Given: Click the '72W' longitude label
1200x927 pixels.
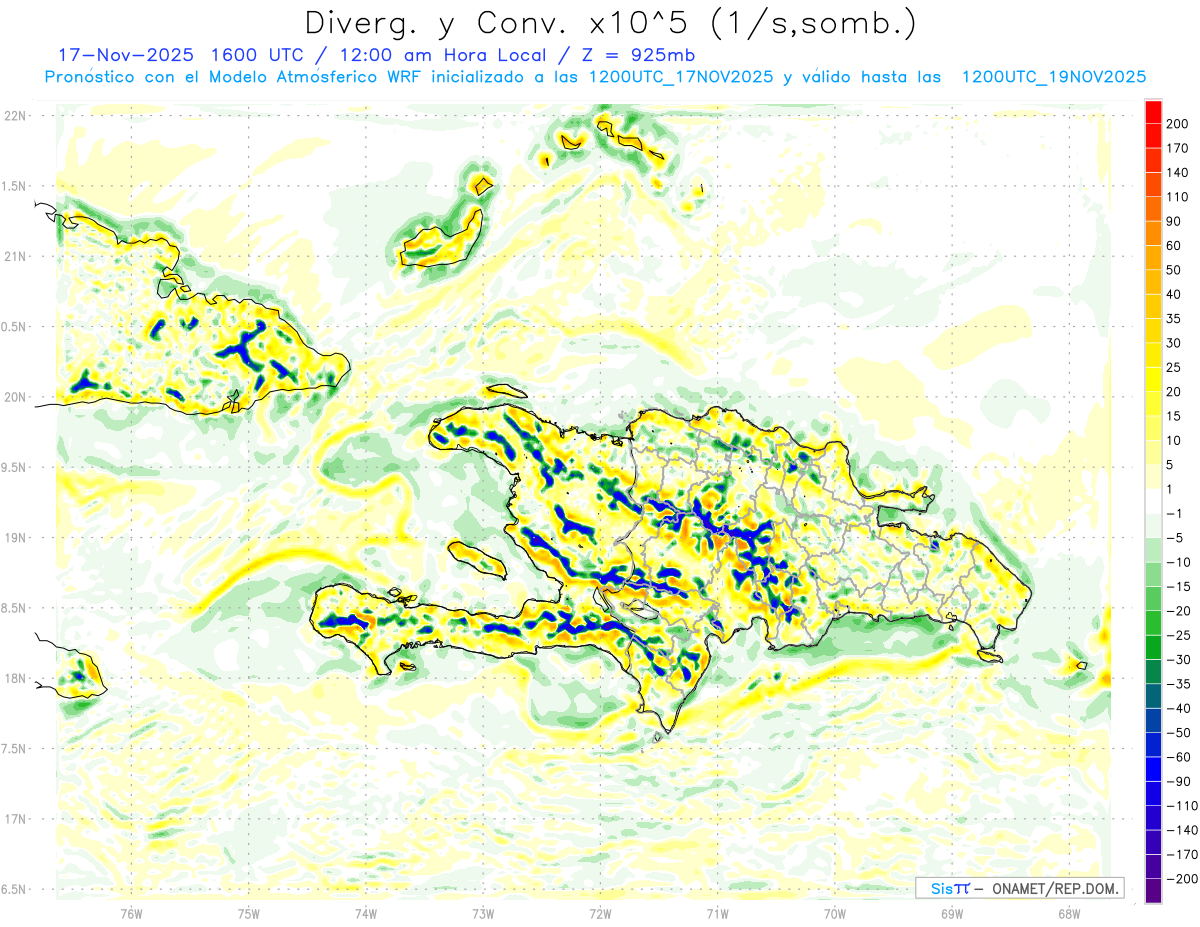Looking at the screenshot, I should tap(600, 912).
